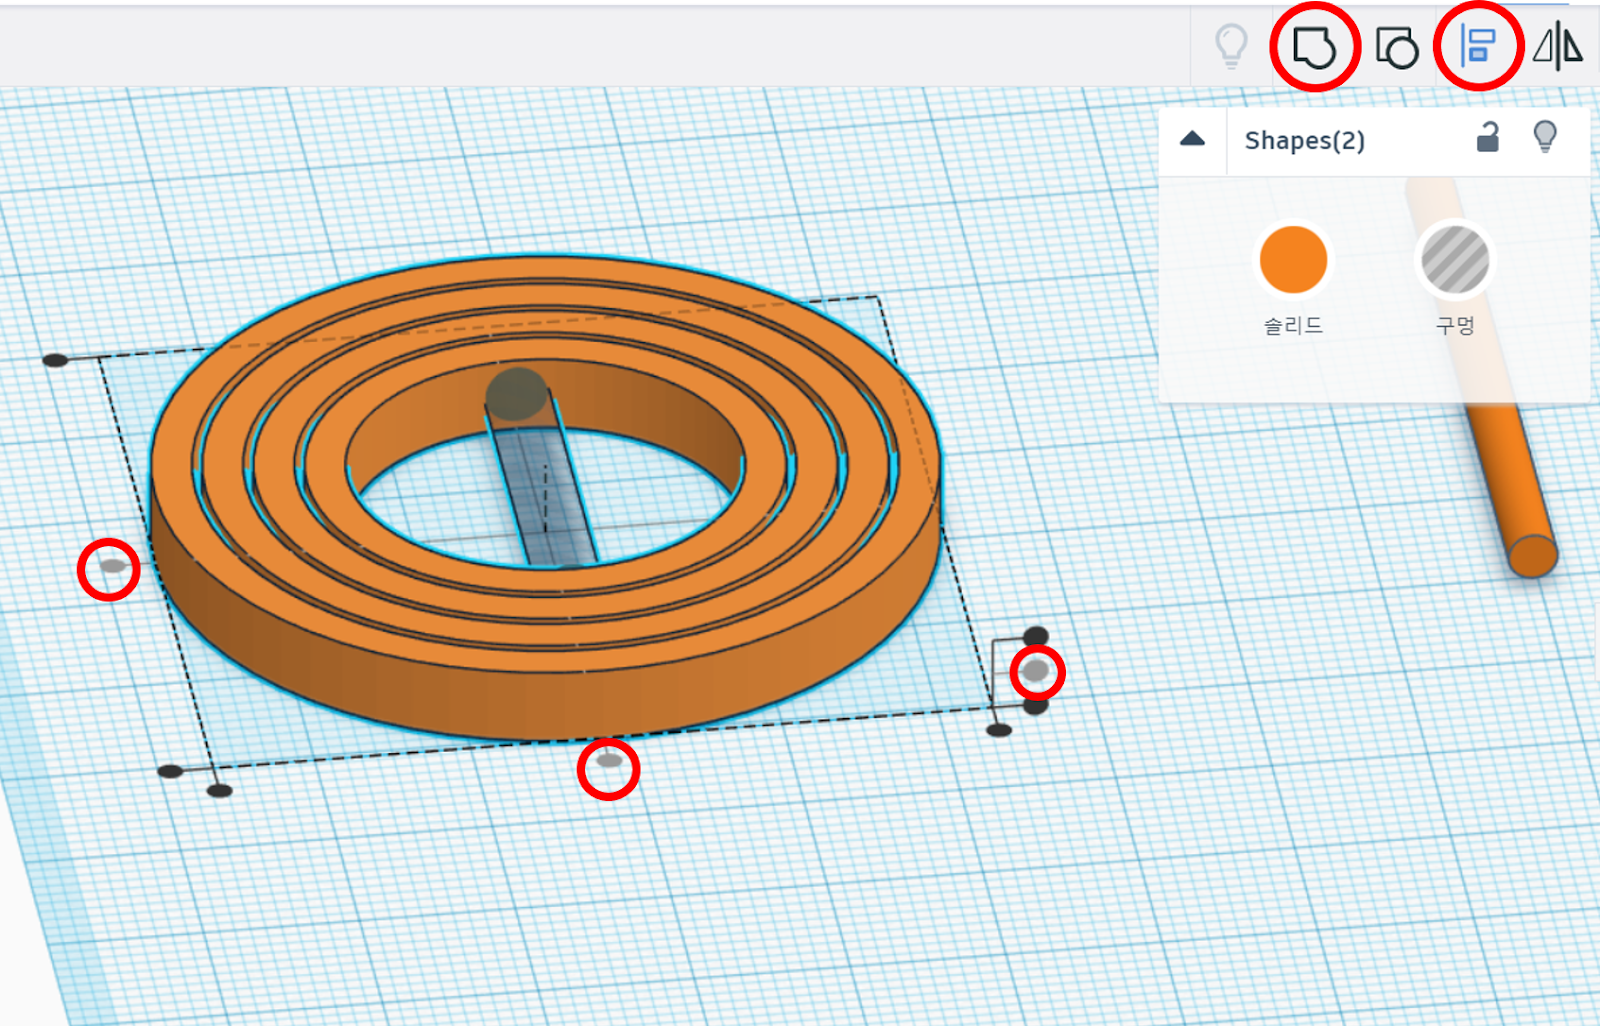Screen dimensions: 1600x1026
Task: Click the show-hidden-objects lightbulb in the toolbar
Action: coord(1232,45)
